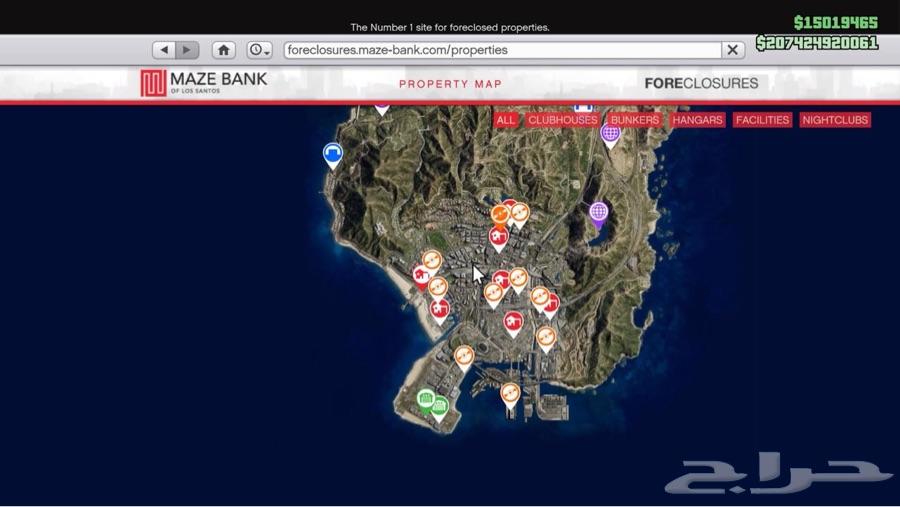Screen dimensions: 900x507
Task: Select the orange nightclub marker at southern docks
Action: tap(510, 394)
